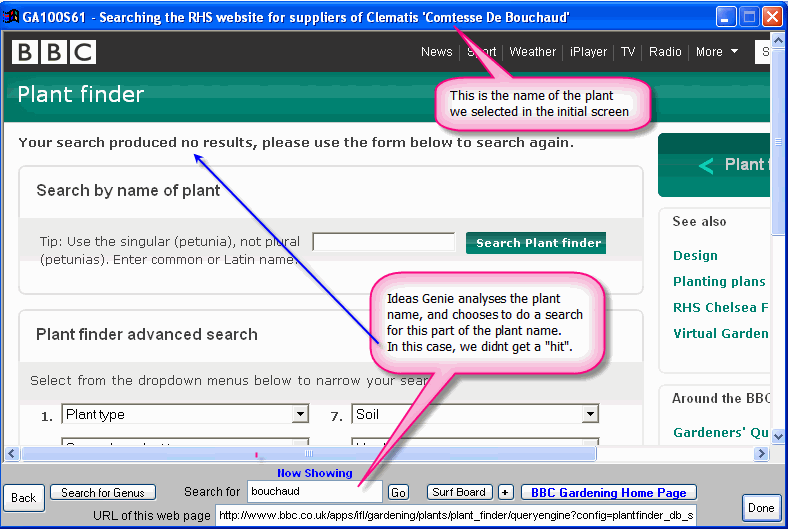Click the Done button
This screenshot has width=788, height=529.
[x=761, y=508]
